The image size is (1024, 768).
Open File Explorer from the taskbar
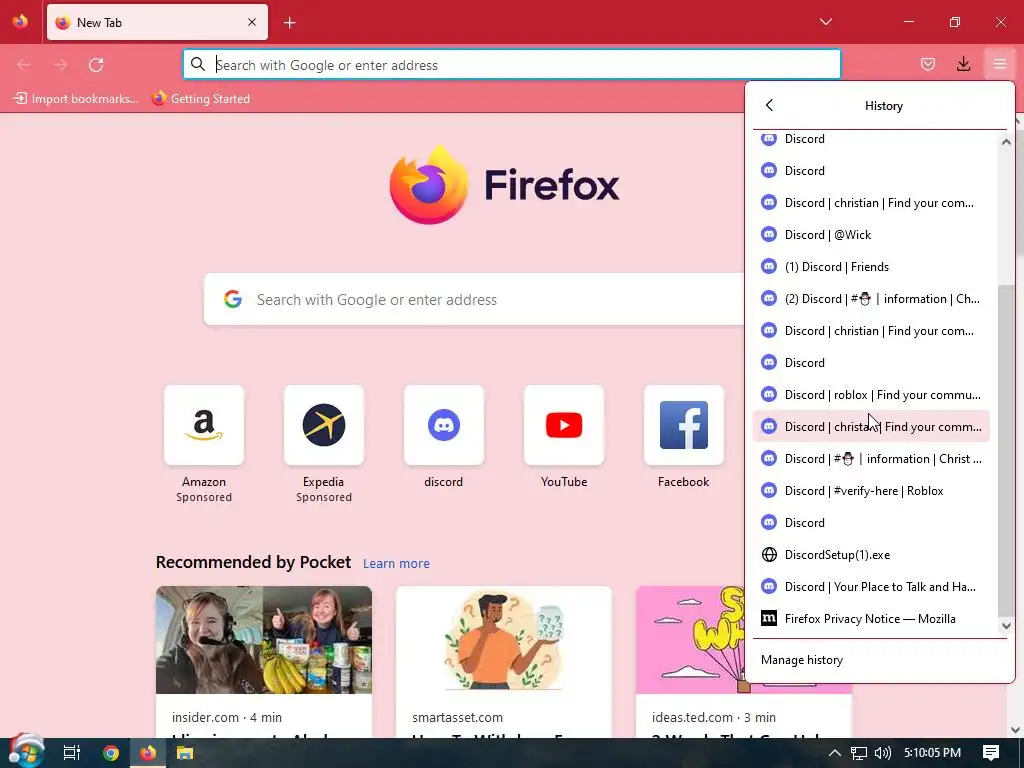tap(185, 753)
